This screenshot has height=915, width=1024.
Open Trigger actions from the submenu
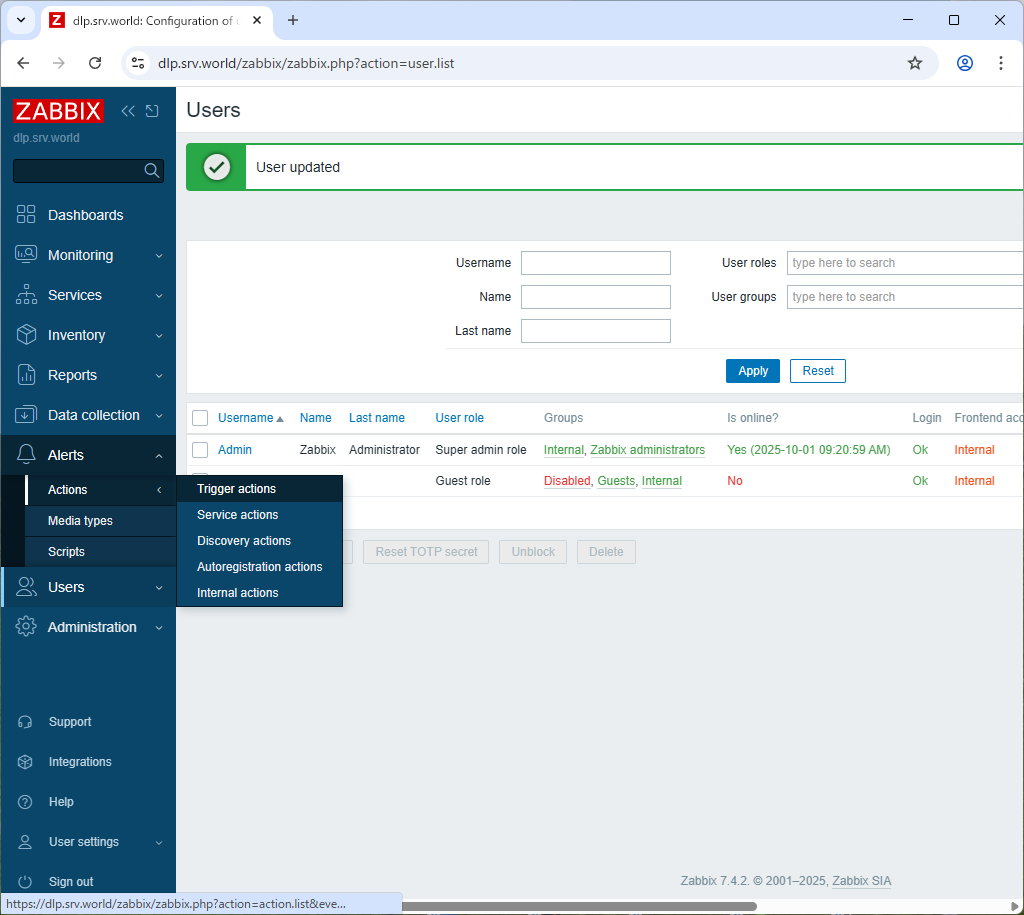(236, 489)
